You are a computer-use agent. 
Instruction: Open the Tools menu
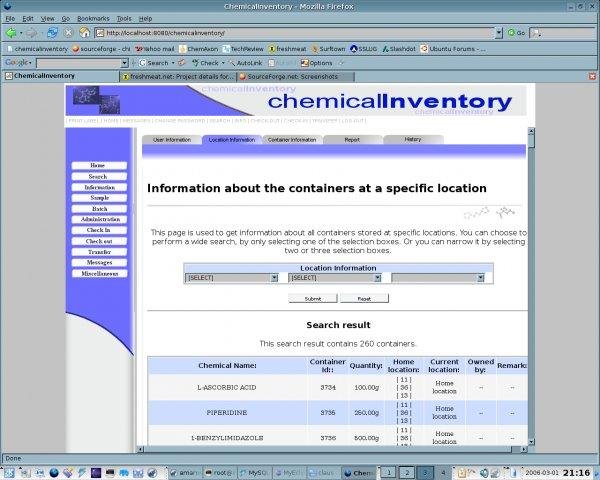[x=124, y=18]
